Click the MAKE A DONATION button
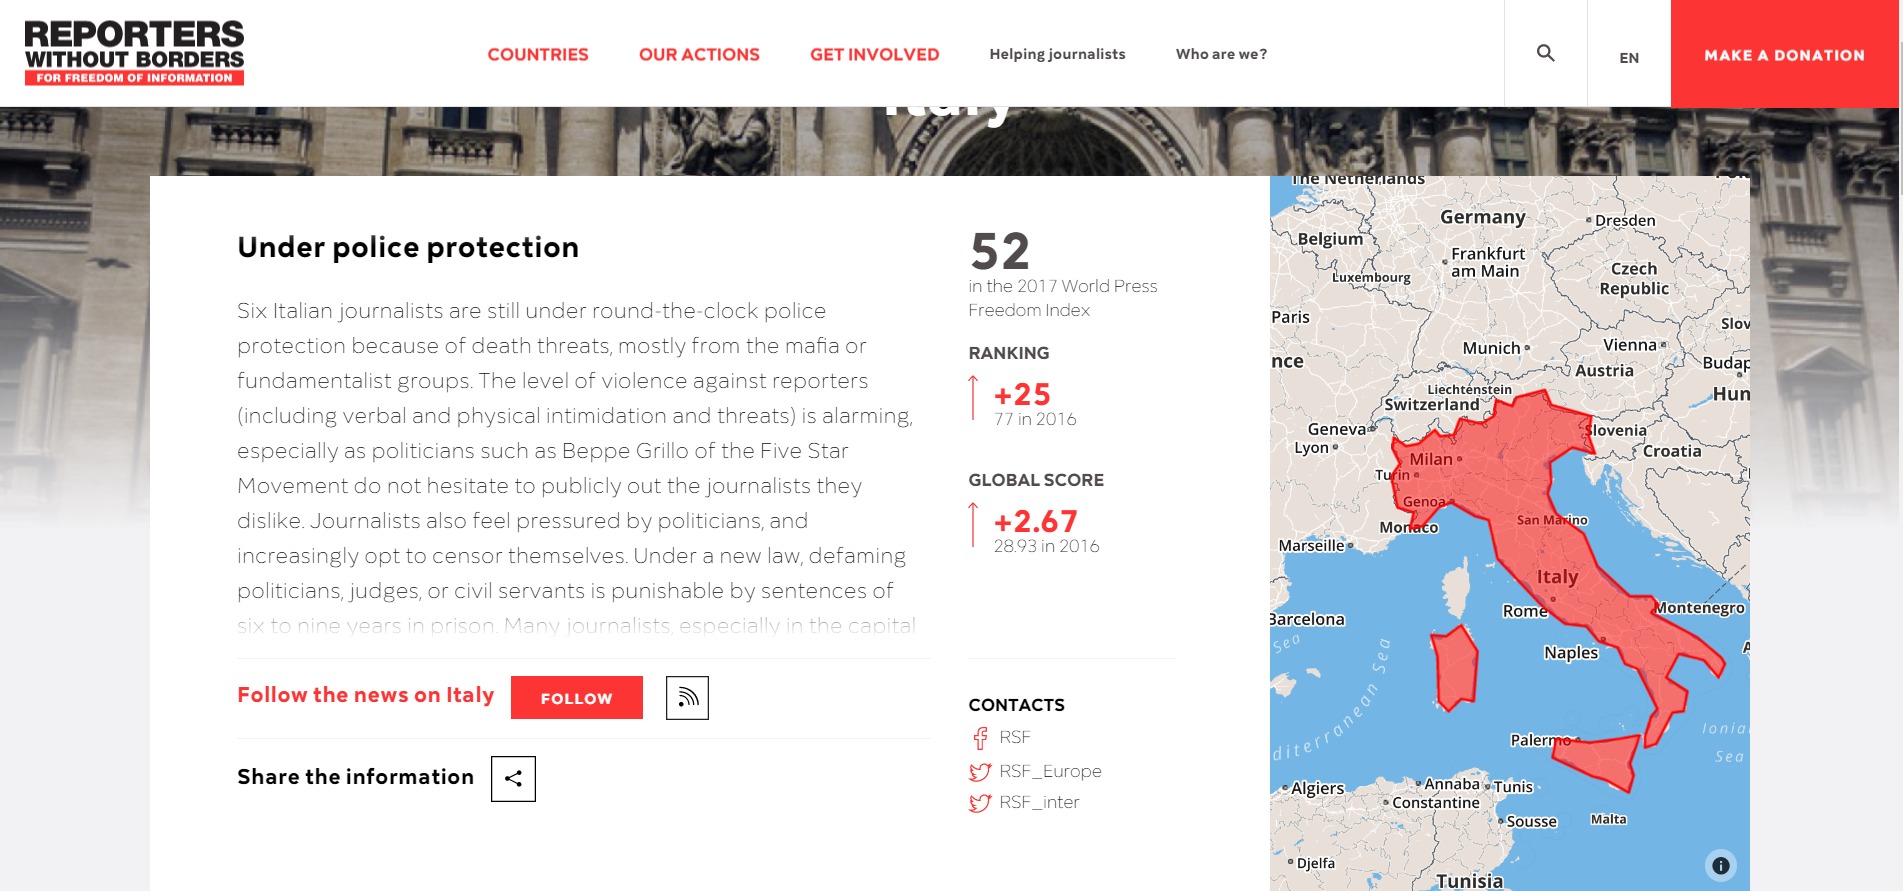The height and width of the screenshot is (891, 1903). click(x=1784, y=54)
